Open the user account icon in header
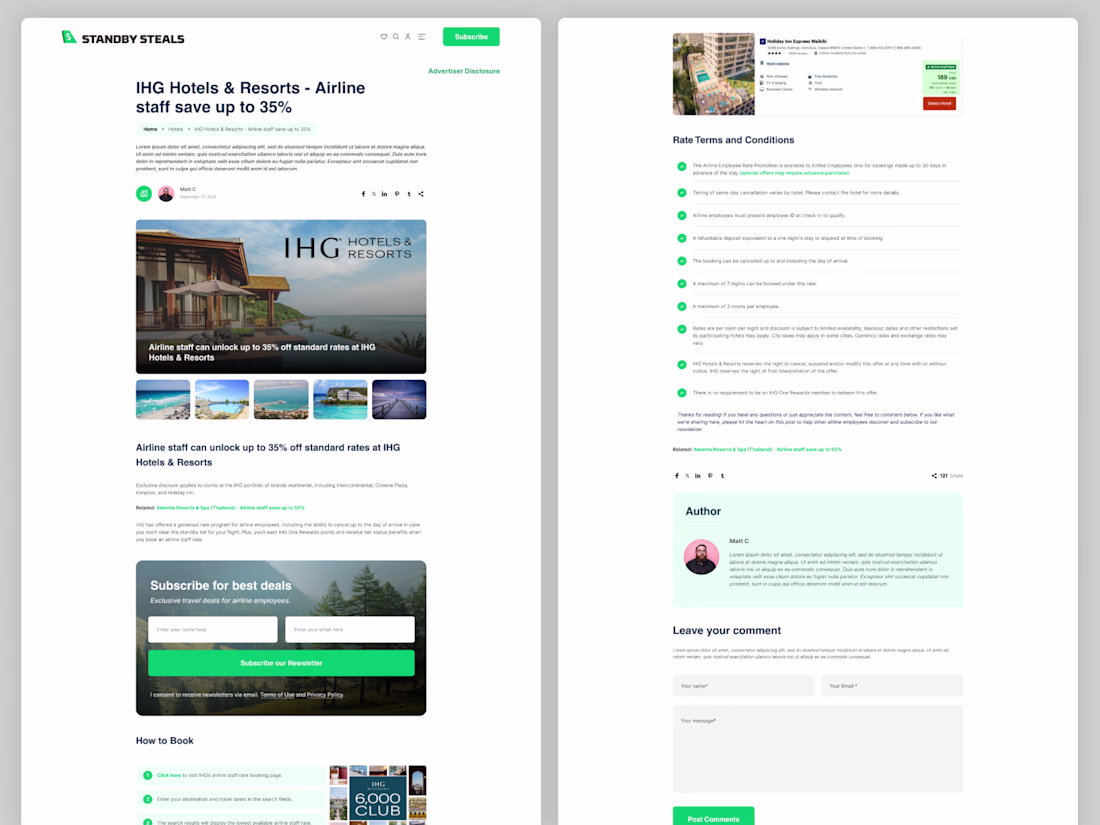The height and width of the screenshot is (825, 1100). pyautogui.click(x=408, y=36)
